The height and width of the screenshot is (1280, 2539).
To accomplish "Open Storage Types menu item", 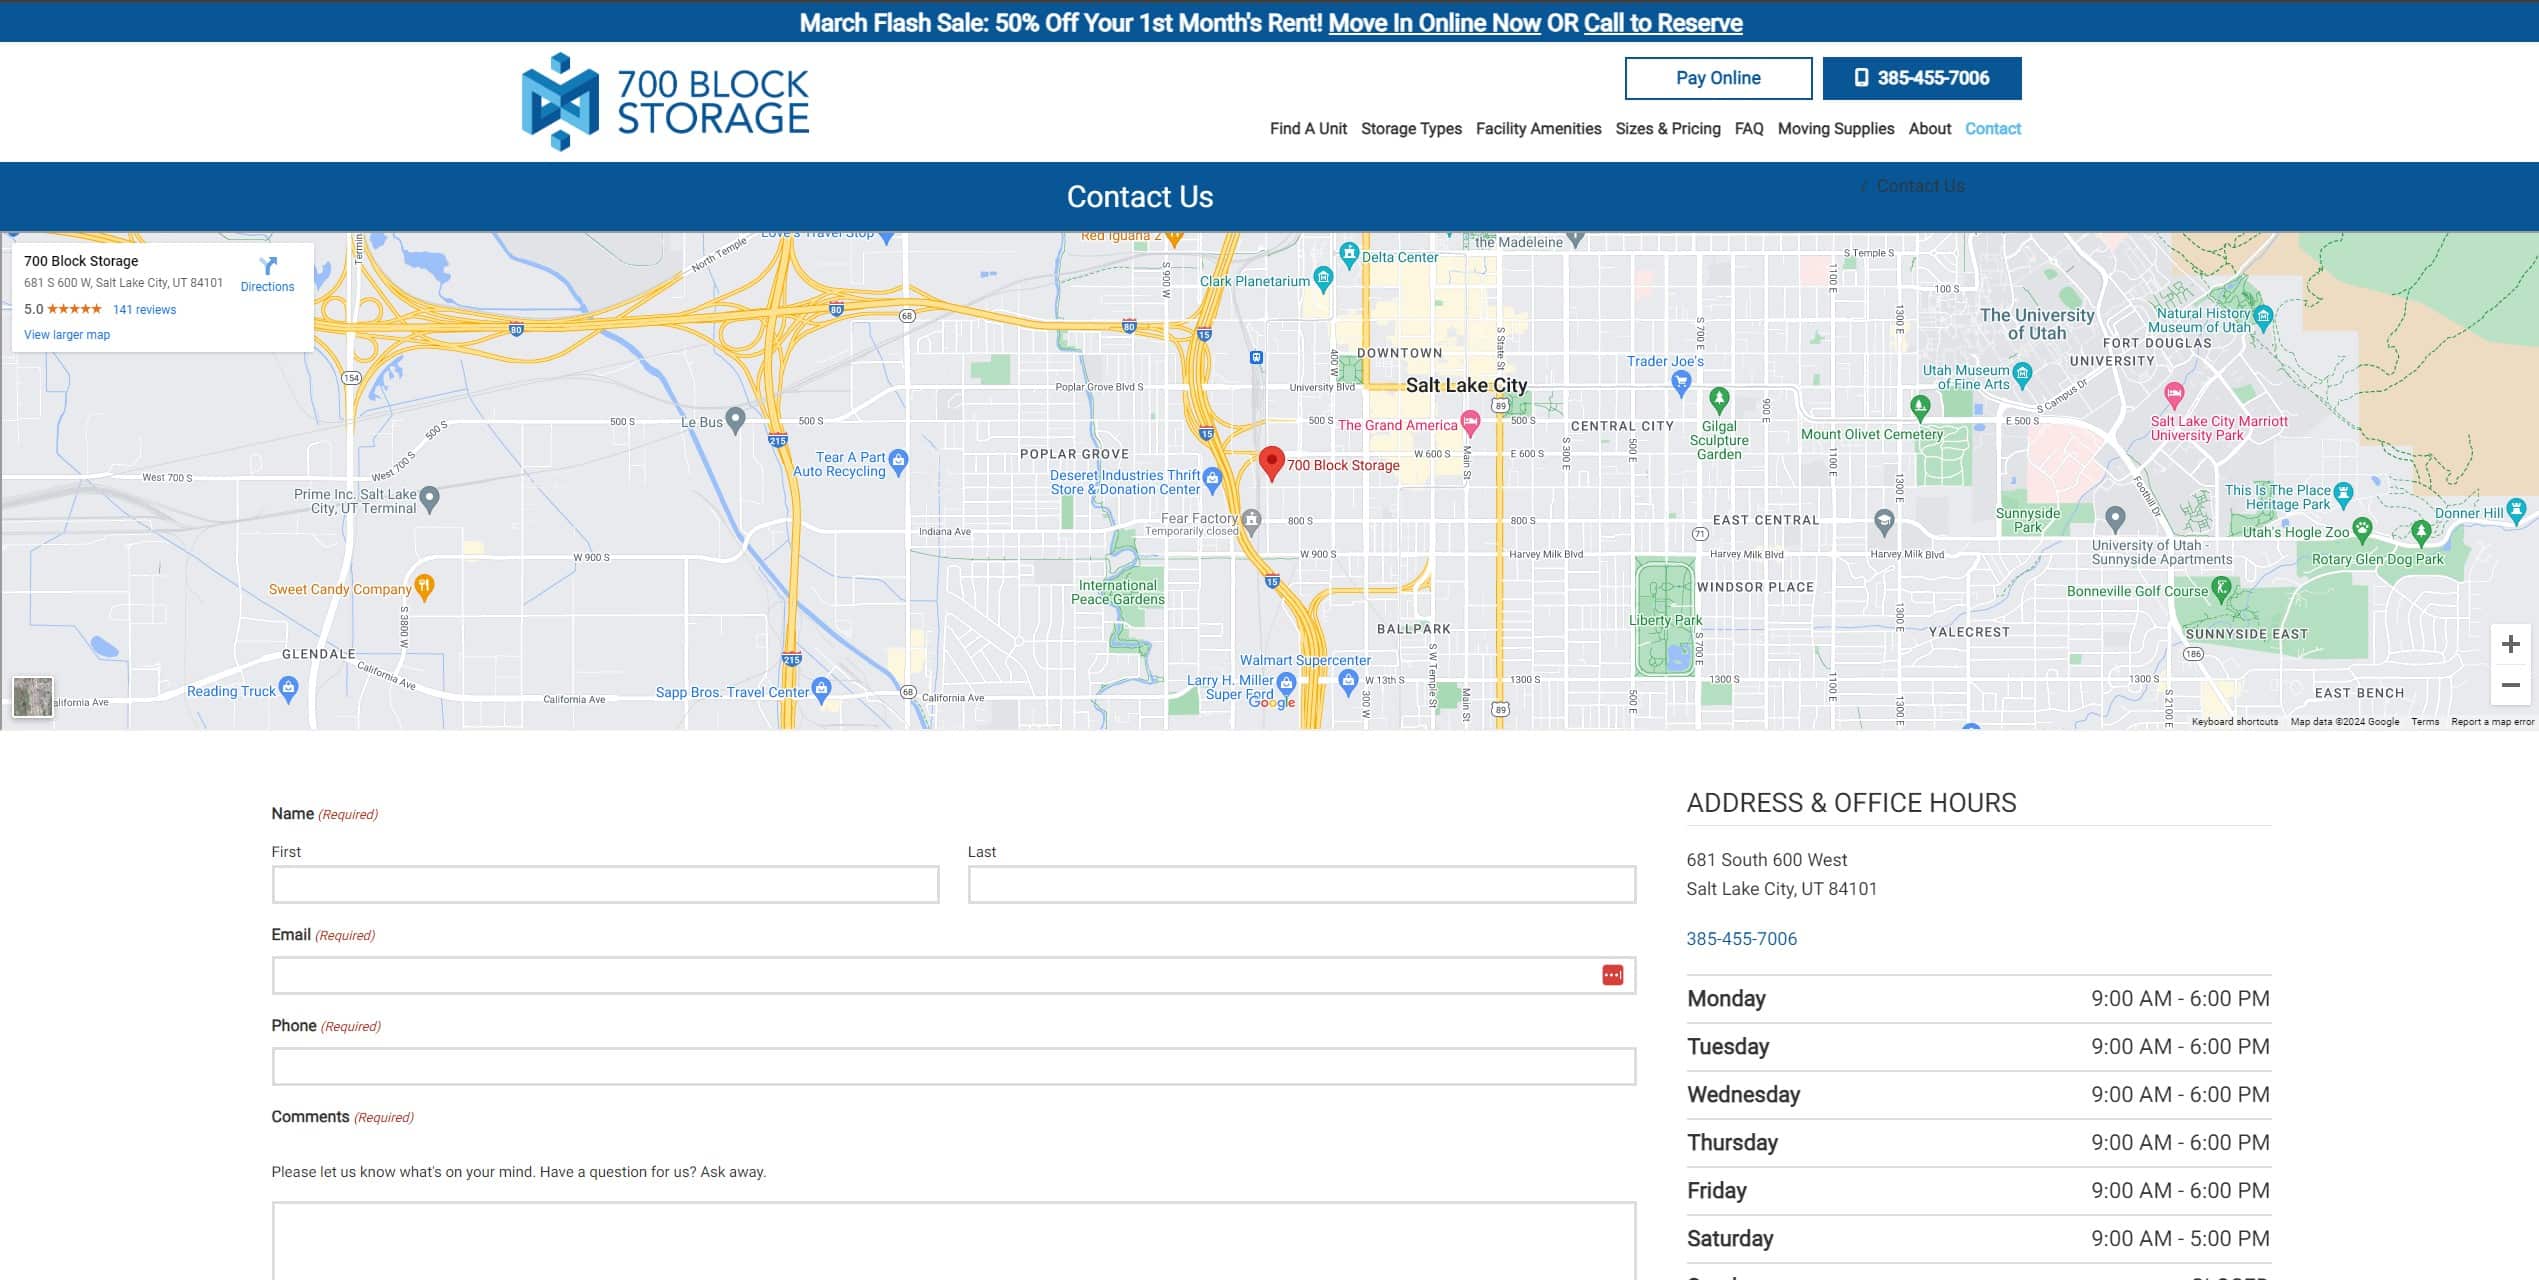I will (x=1411, y=129).
